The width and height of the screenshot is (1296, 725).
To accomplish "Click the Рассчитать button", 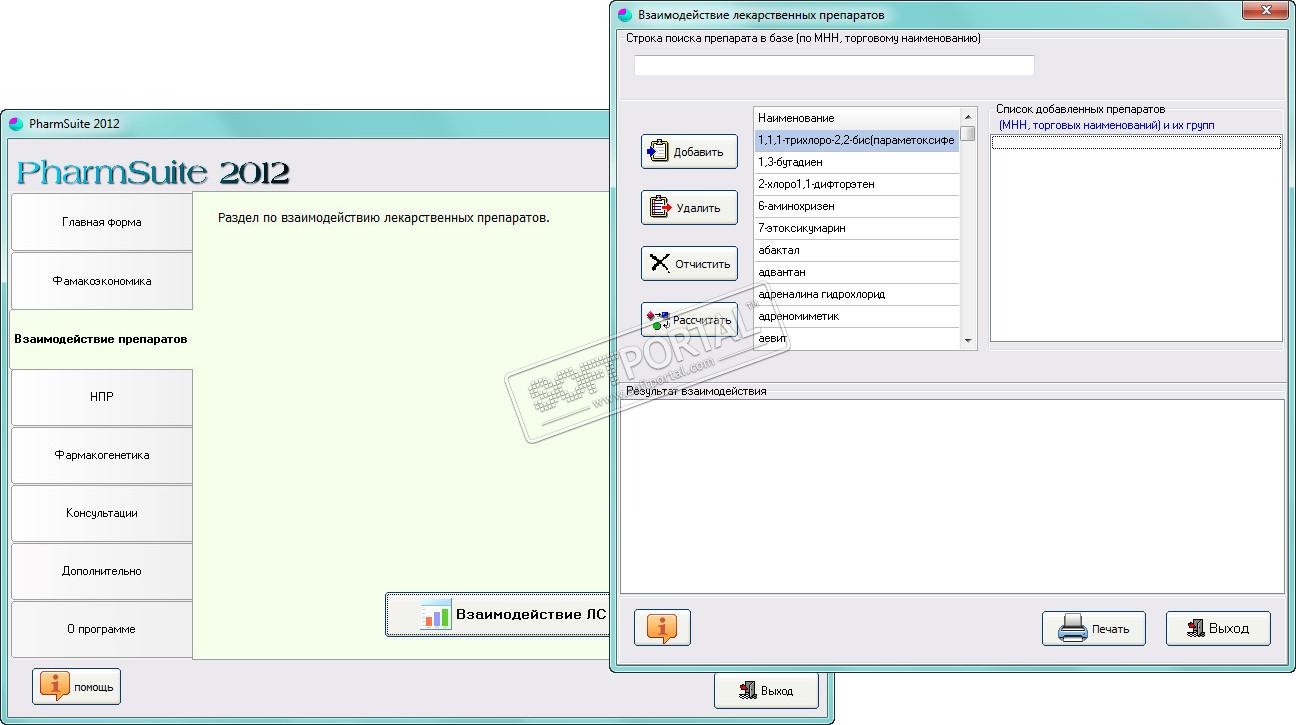I will (689, 320).
